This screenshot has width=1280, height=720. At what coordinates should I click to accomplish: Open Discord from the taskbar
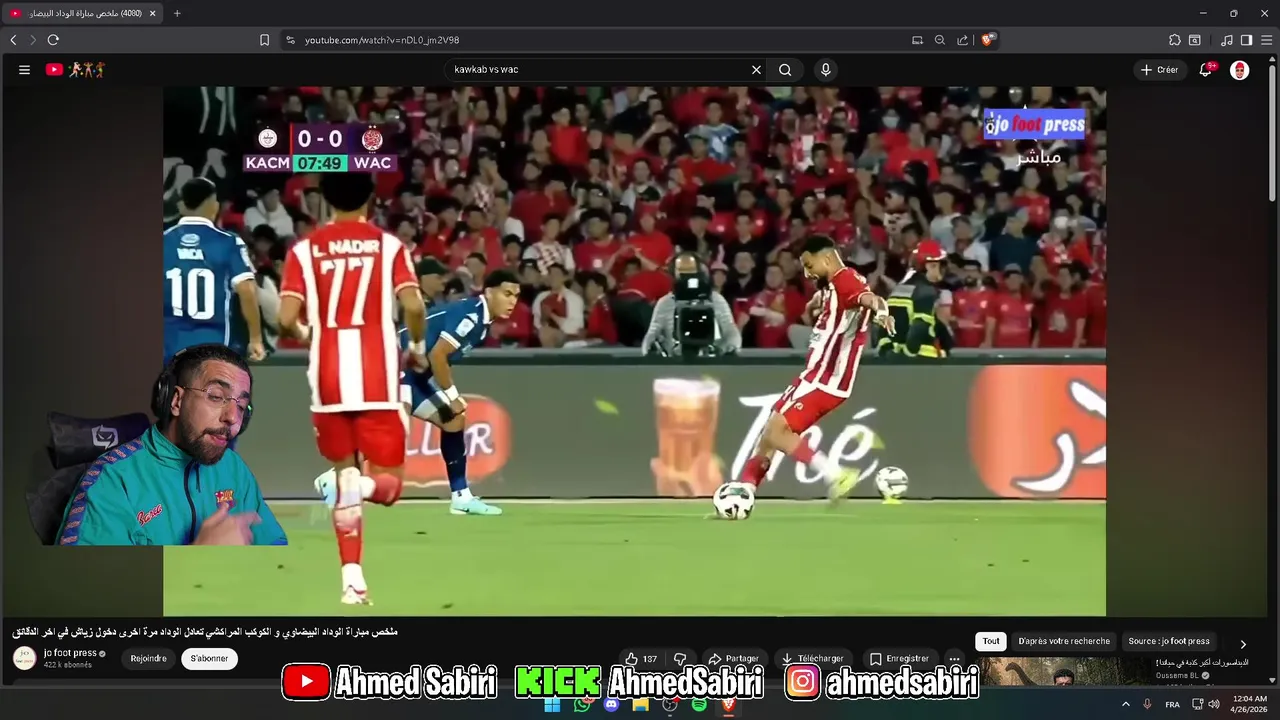point(611,704)
